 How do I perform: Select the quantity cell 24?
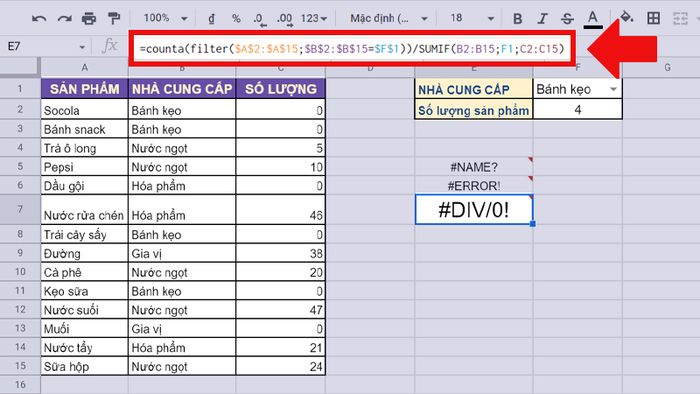coord(280,366)
